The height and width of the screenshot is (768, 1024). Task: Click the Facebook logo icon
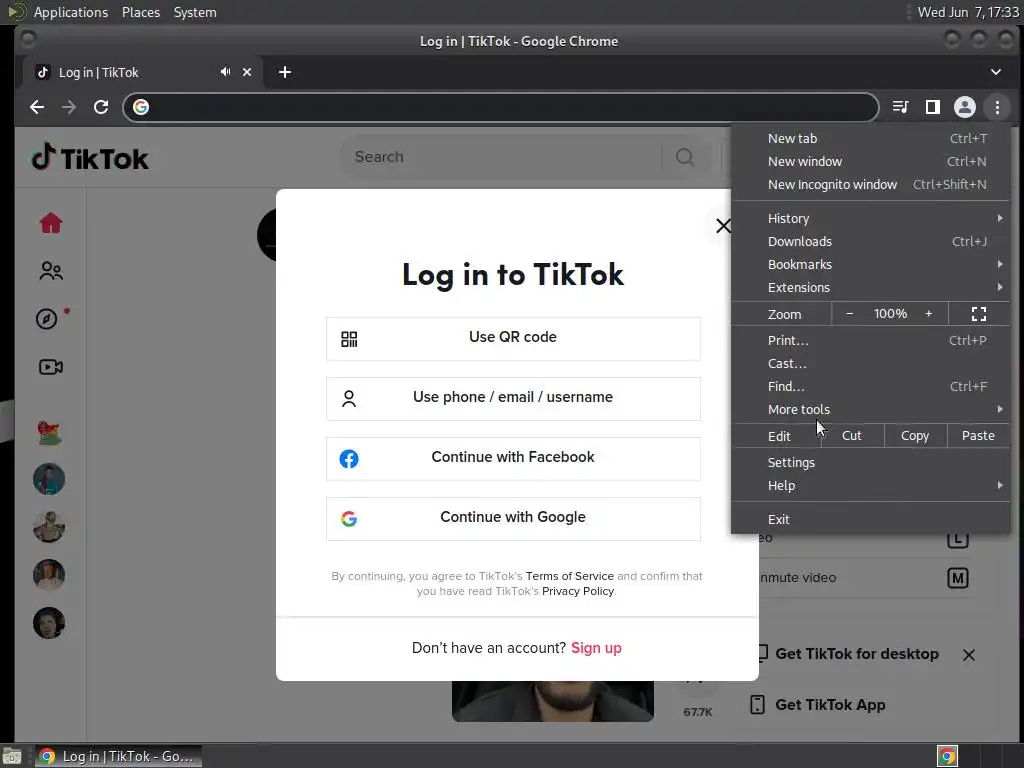(349, 458)
